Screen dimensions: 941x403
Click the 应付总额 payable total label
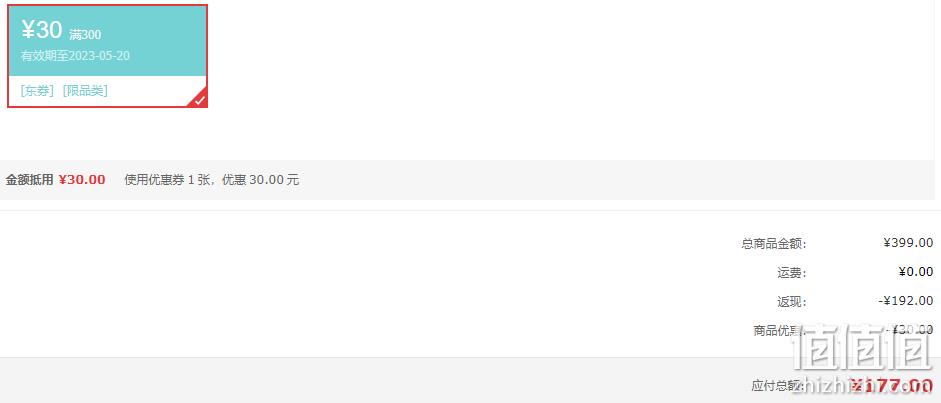click(778, 386)
